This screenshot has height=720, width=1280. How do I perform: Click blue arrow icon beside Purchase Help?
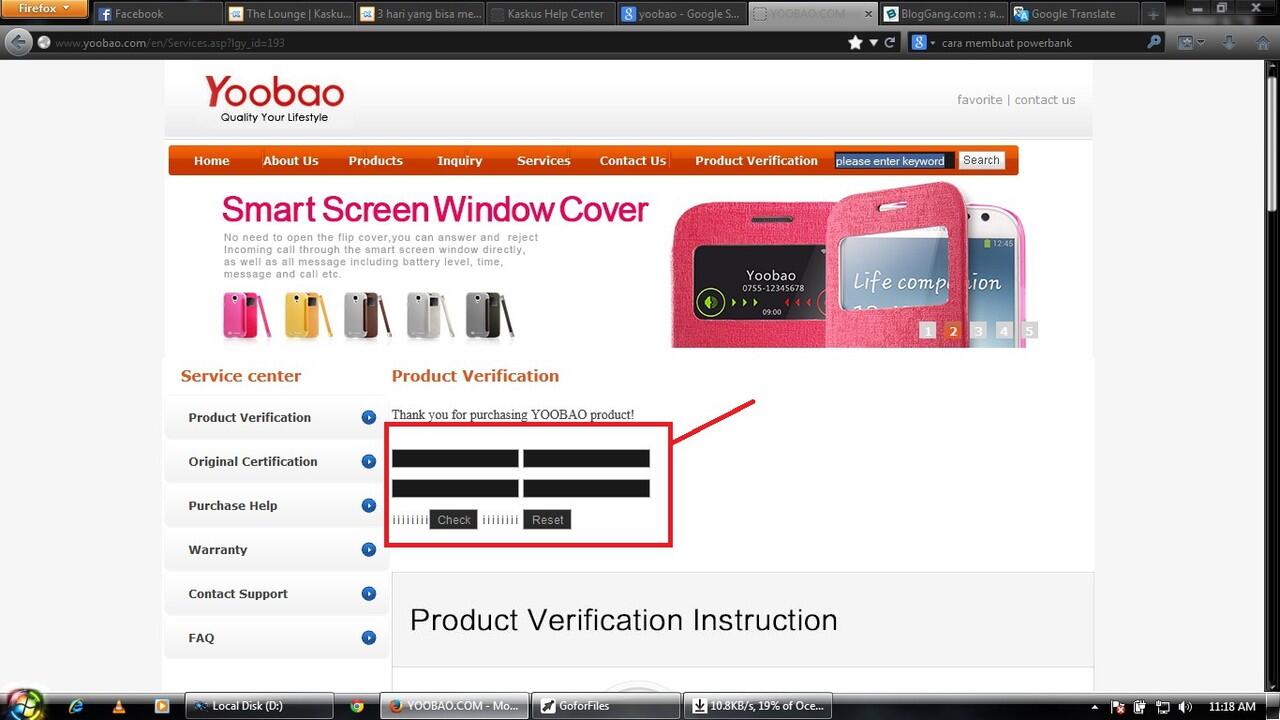[x=369, y=506]
